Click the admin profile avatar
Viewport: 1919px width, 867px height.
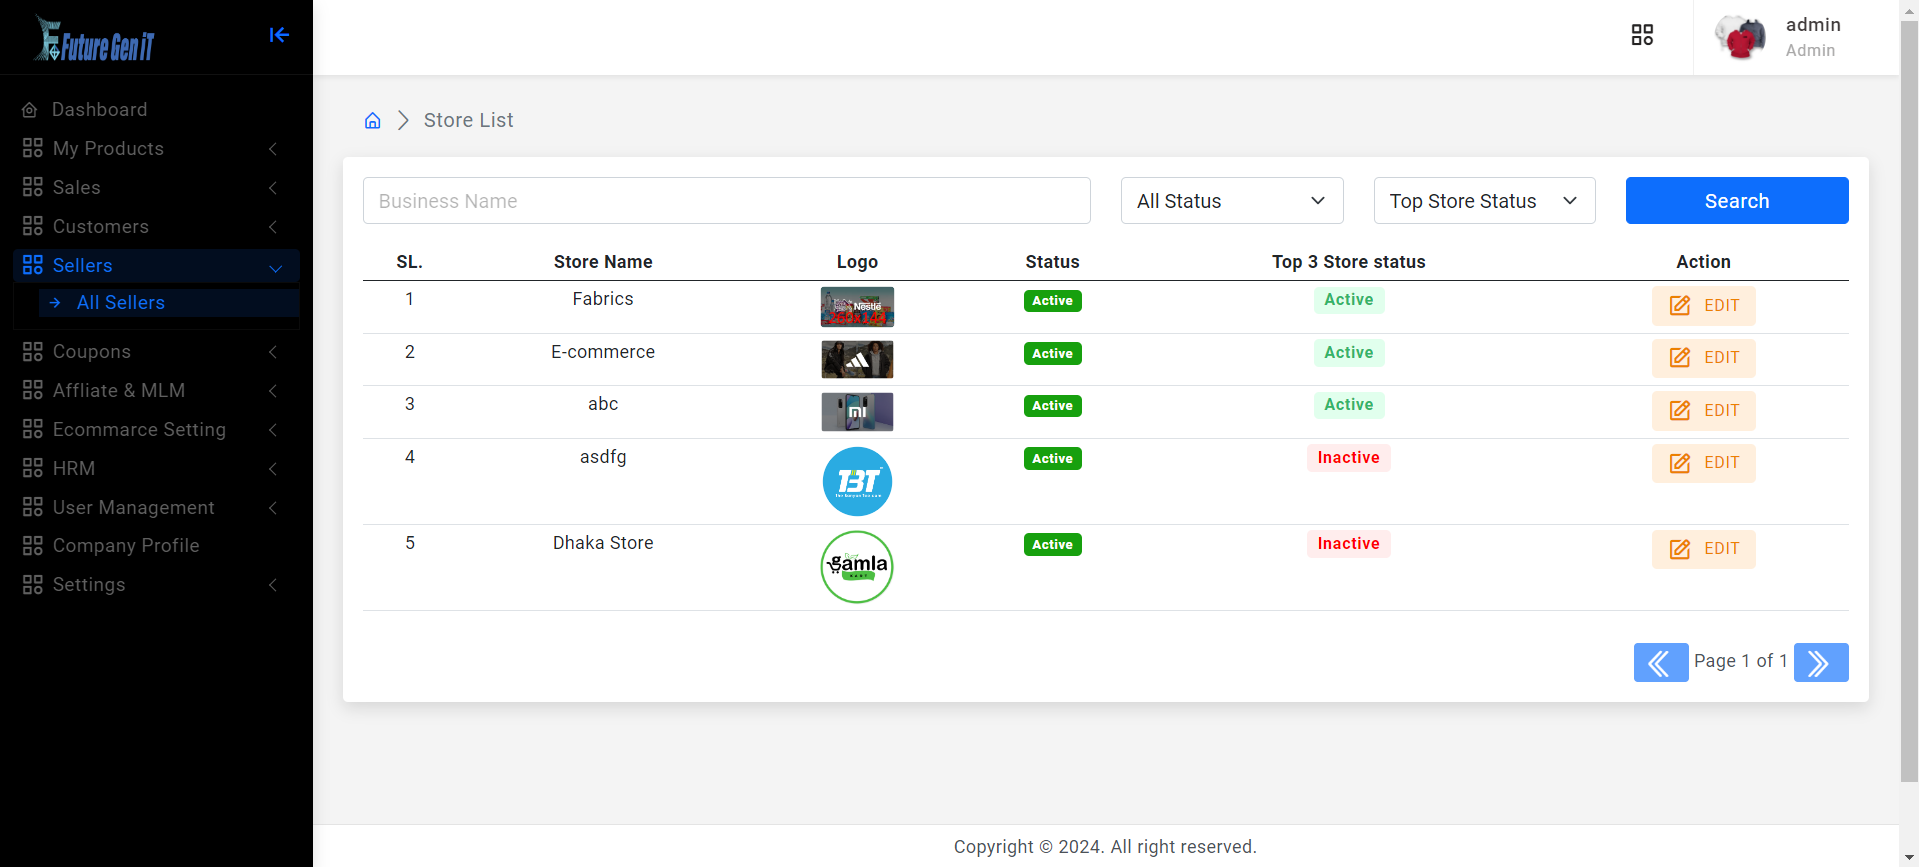[x=1740, y=38]
